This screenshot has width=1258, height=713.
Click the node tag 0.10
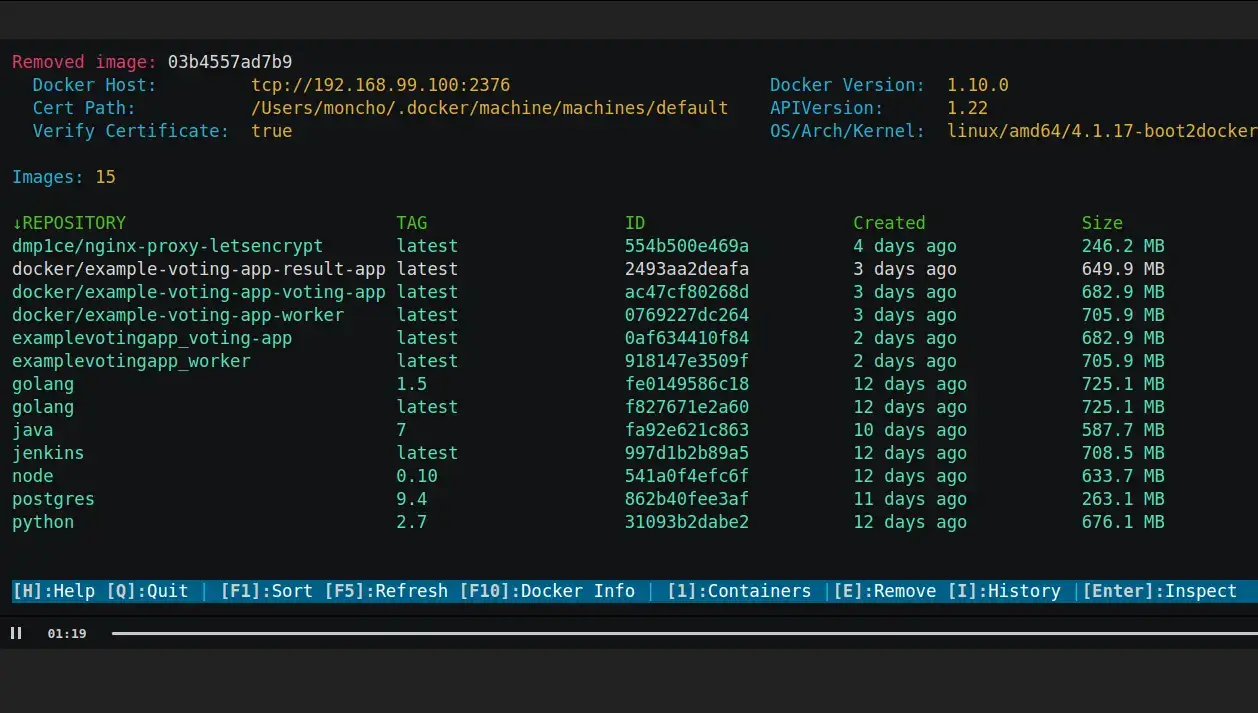[x=417, y=476]
